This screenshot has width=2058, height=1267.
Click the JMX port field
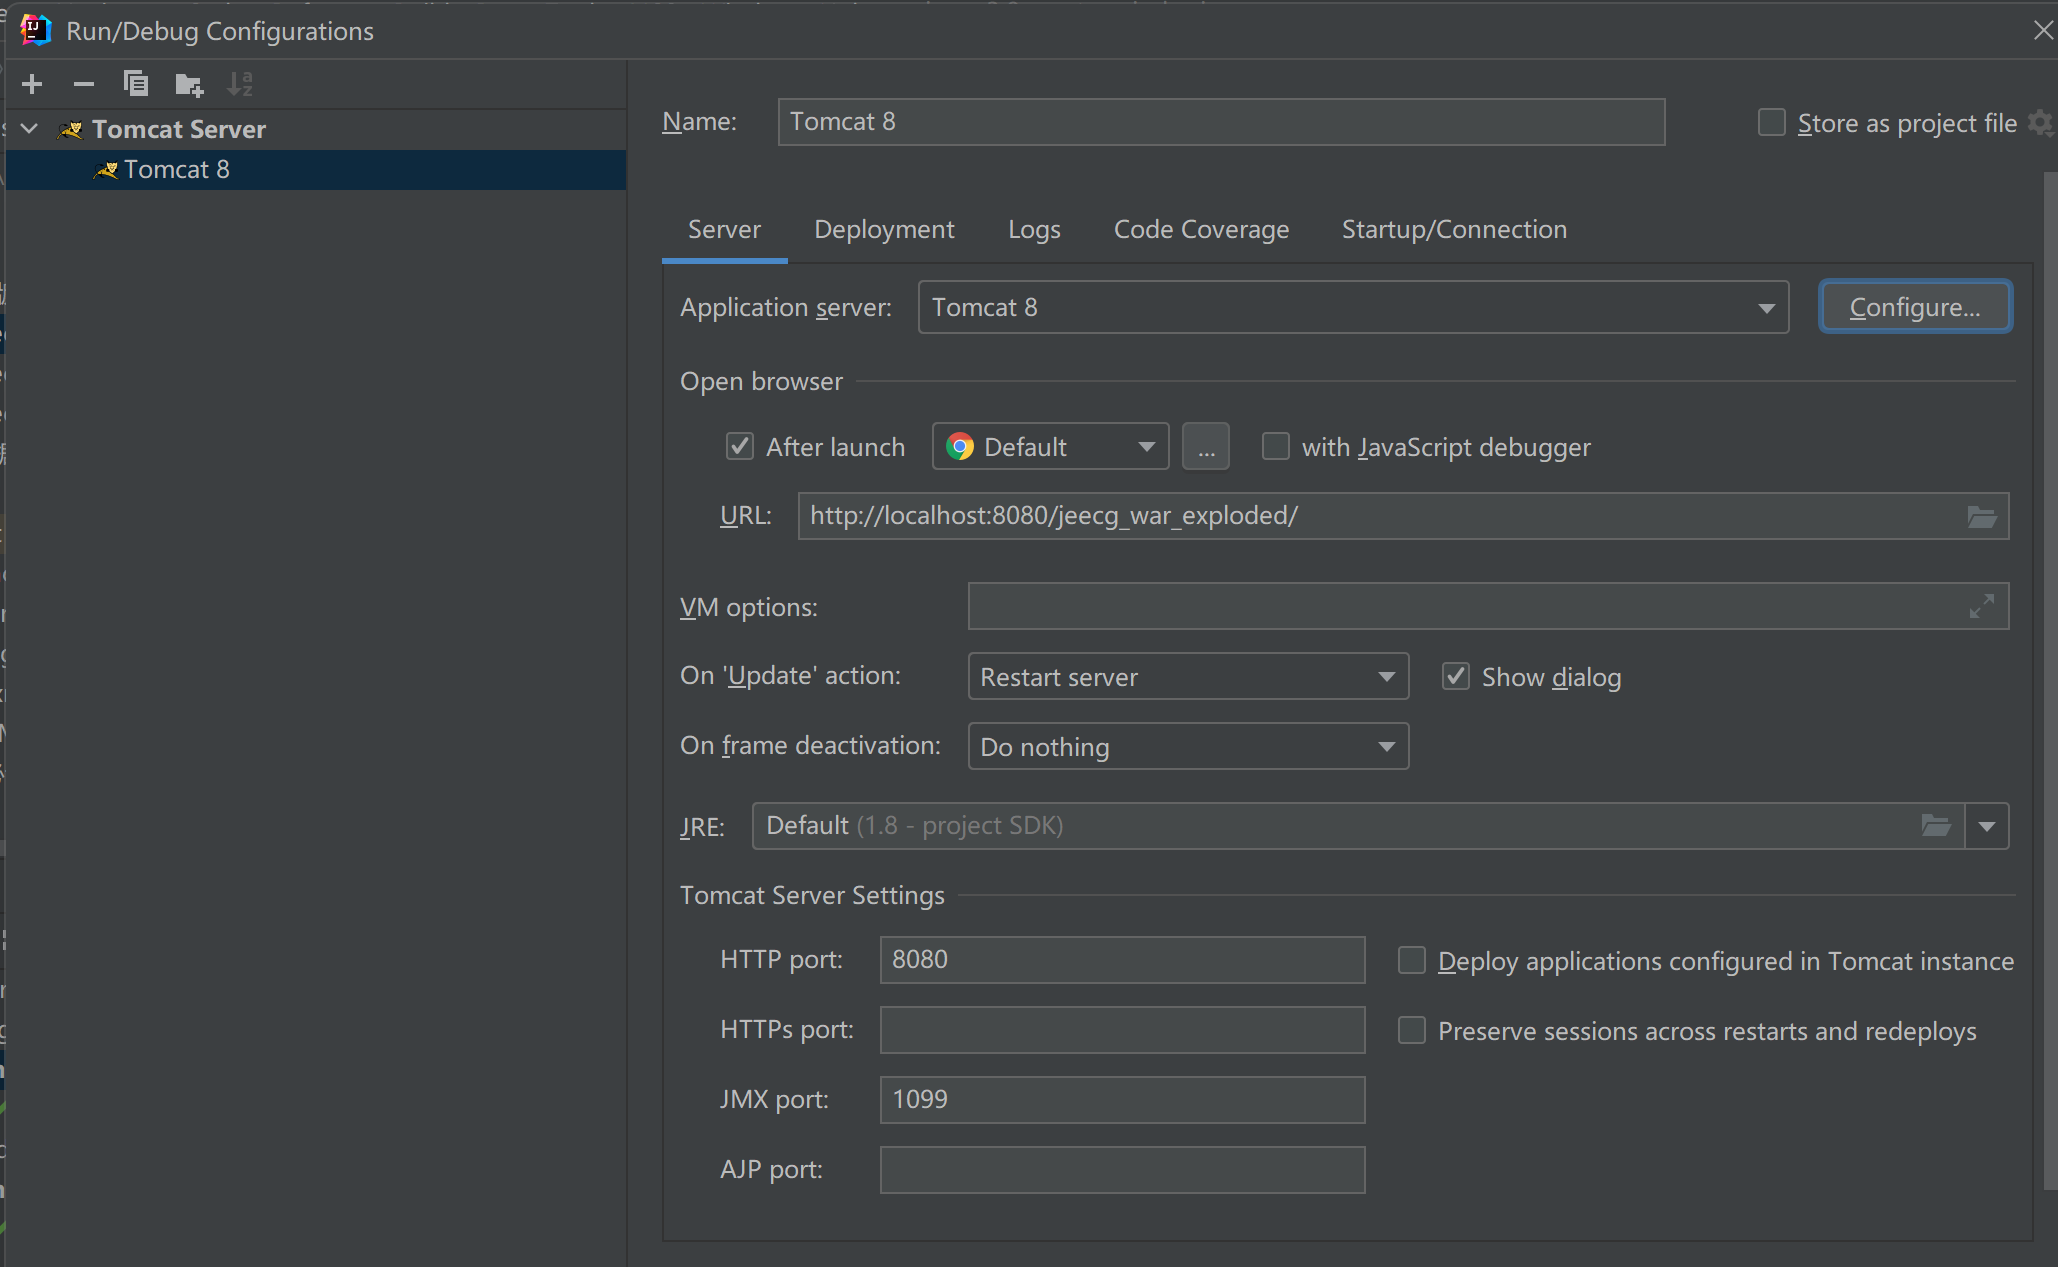pyautogui.click(x=1122, y=1100)
